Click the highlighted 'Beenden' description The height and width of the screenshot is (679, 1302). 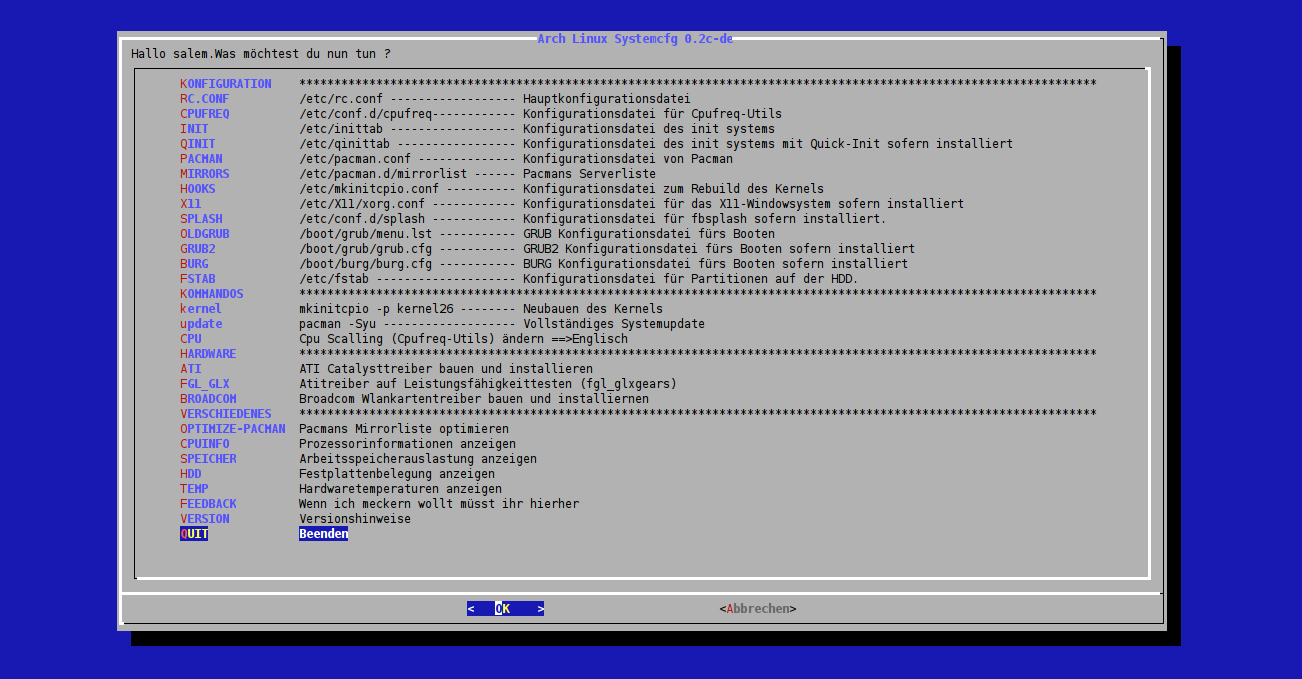[323, 534]
